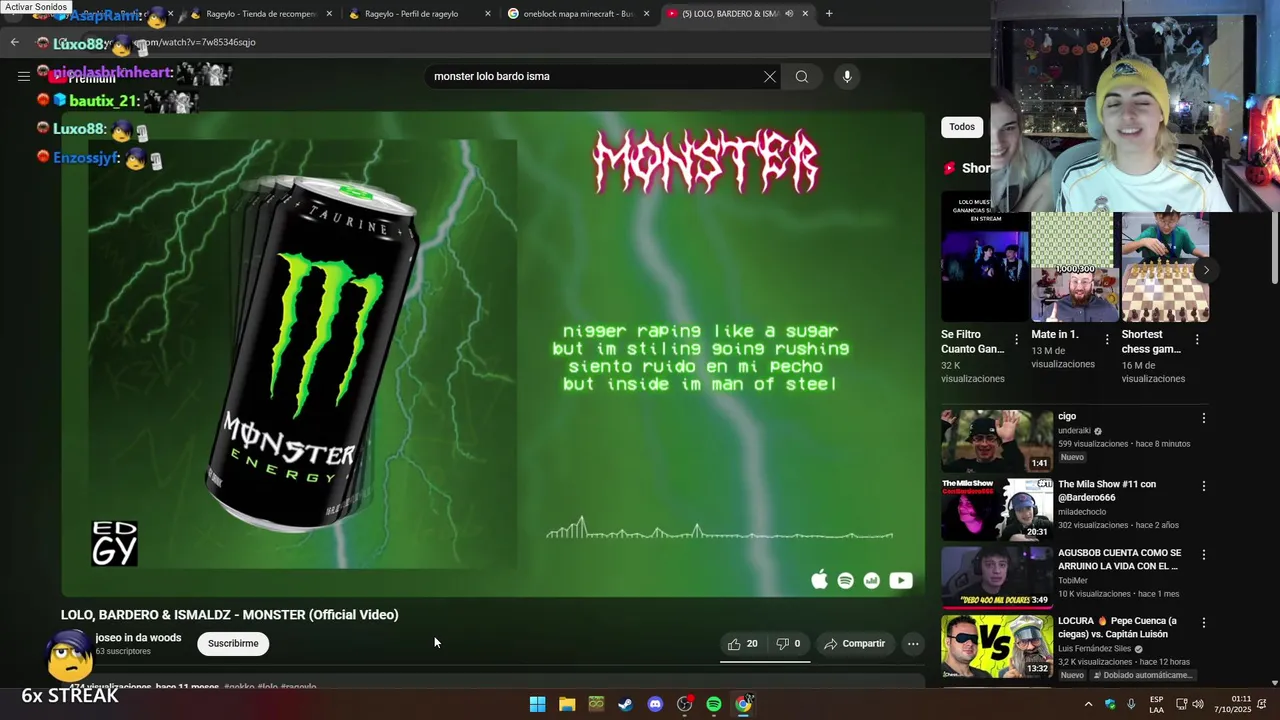This screenshot has width=1280, height=720.
Task: Click the 'Activar Sonidos' label
Action: tap(36, 7)
